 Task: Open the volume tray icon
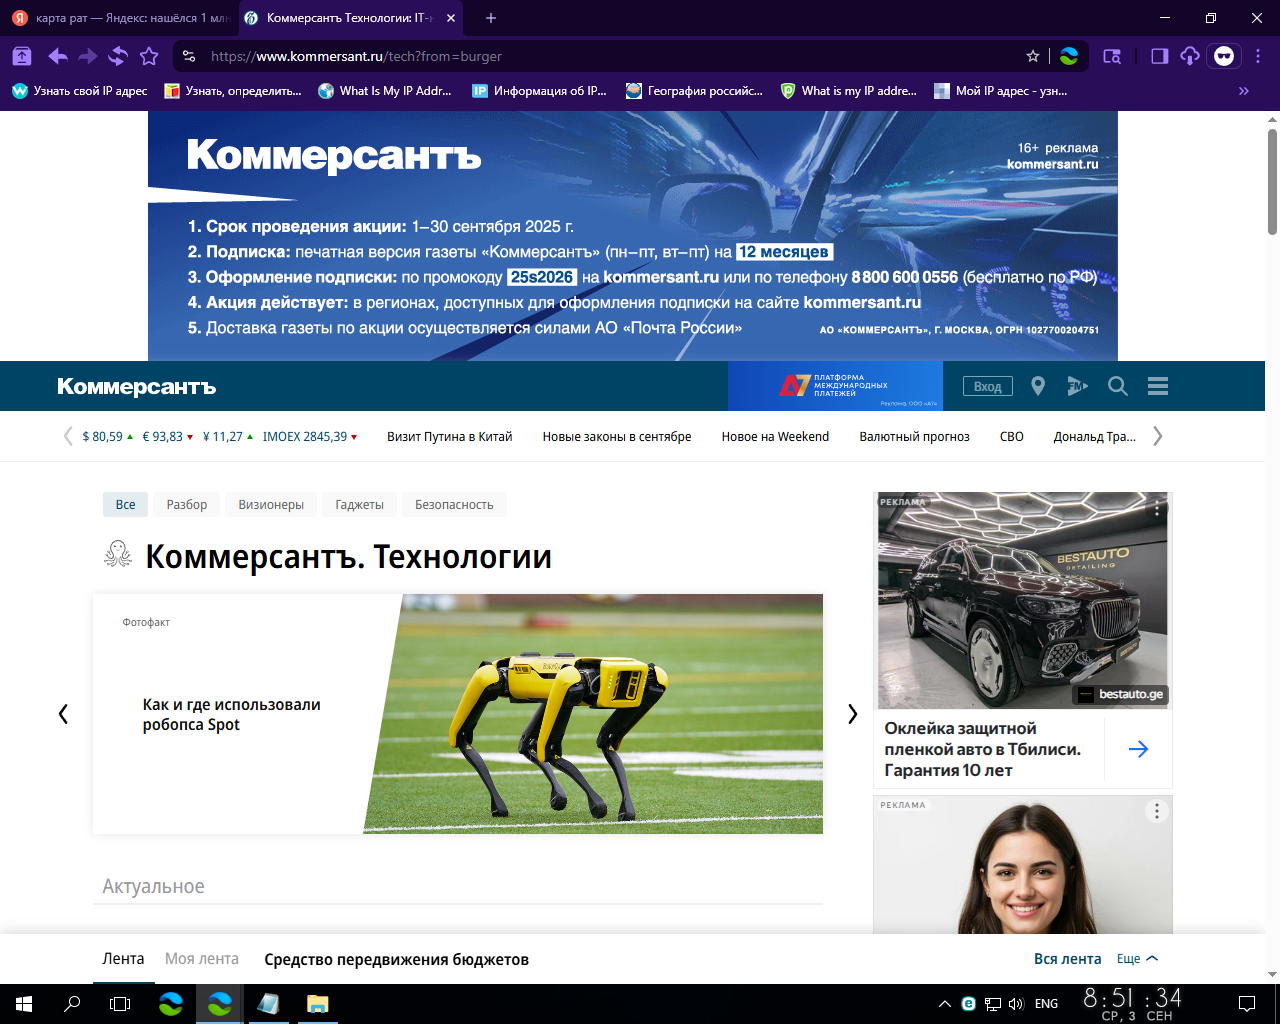[x=1016, y=1003]
